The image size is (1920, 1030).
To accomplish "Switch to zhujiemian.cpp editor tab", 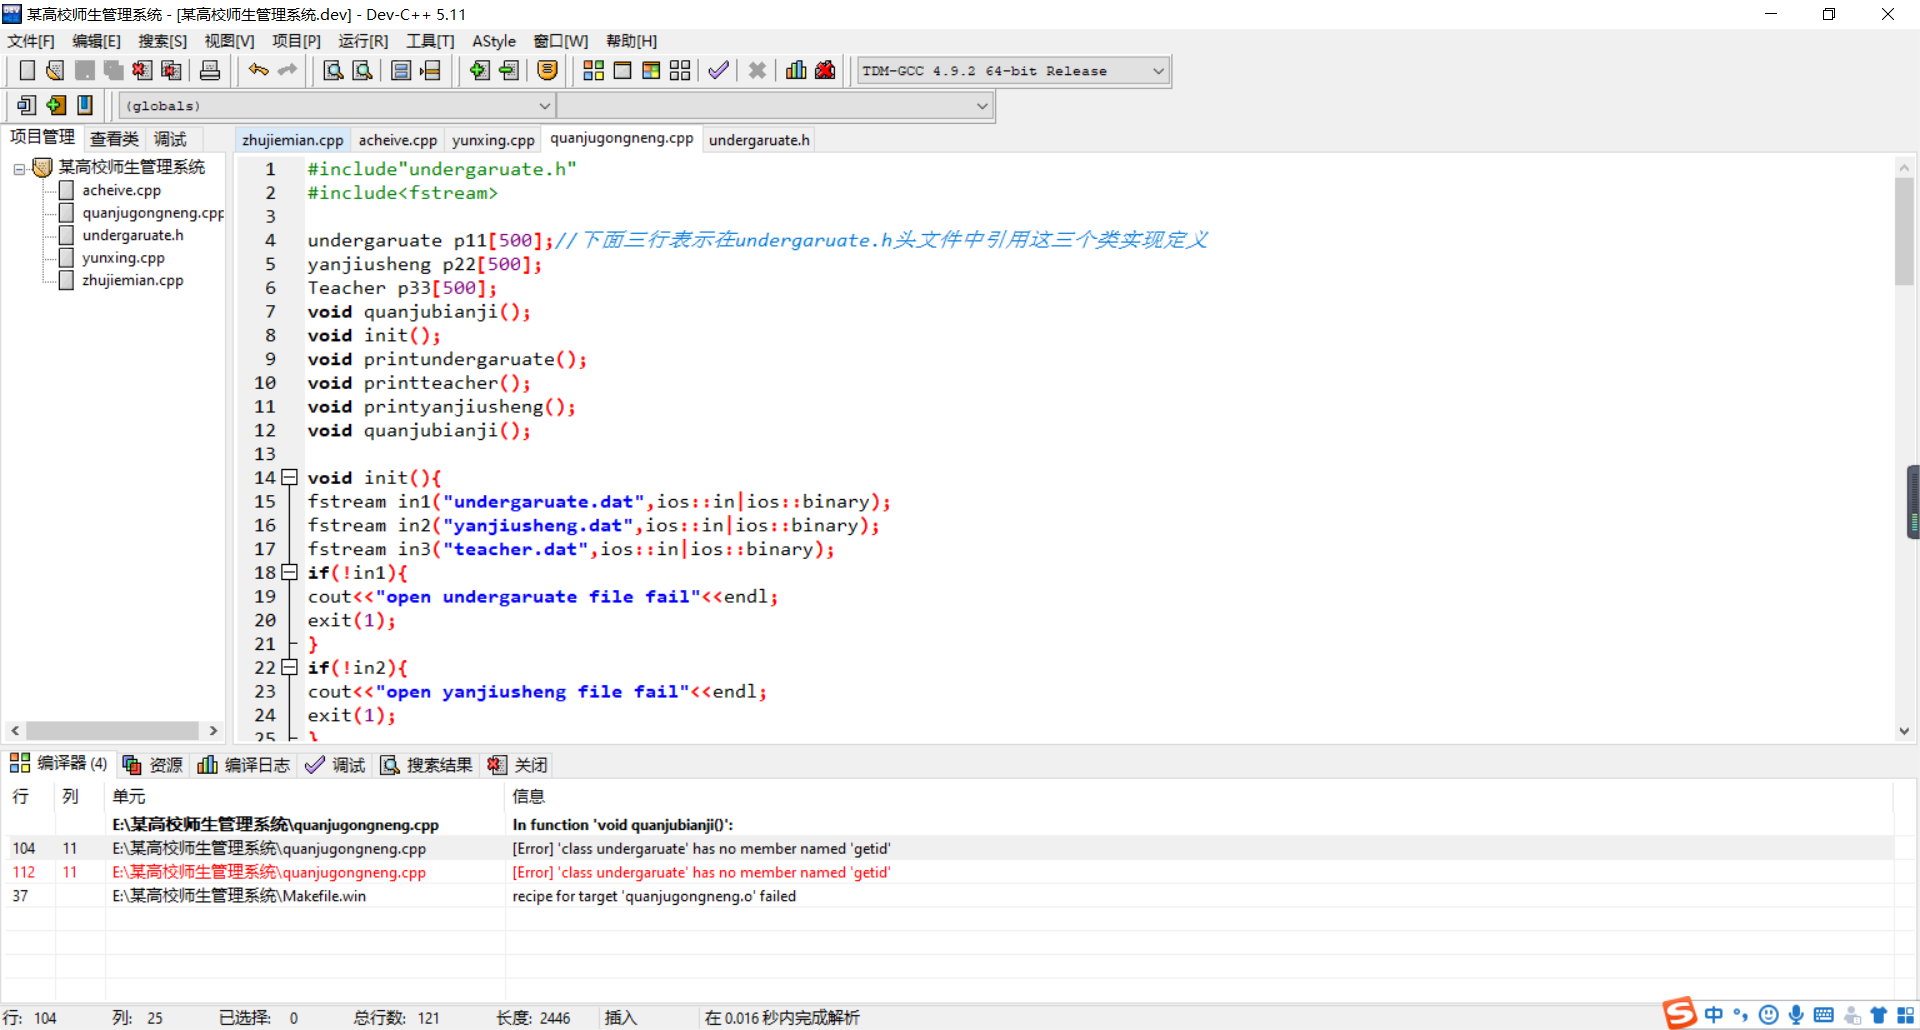I will pos(292,140).
